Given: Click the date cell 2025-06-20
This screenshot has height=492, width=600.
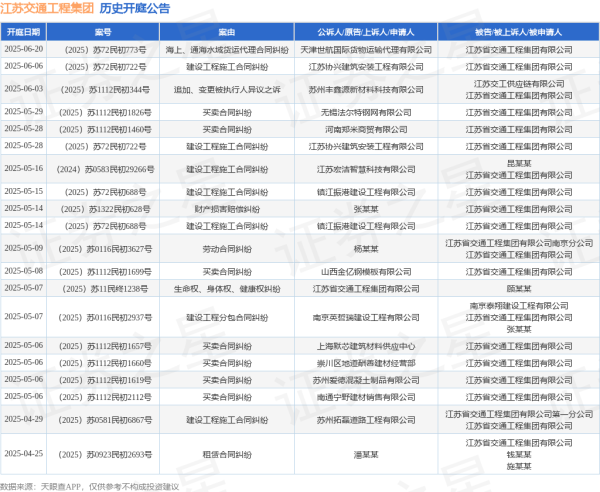Looking at the screenshot, I should coord(24,49).
